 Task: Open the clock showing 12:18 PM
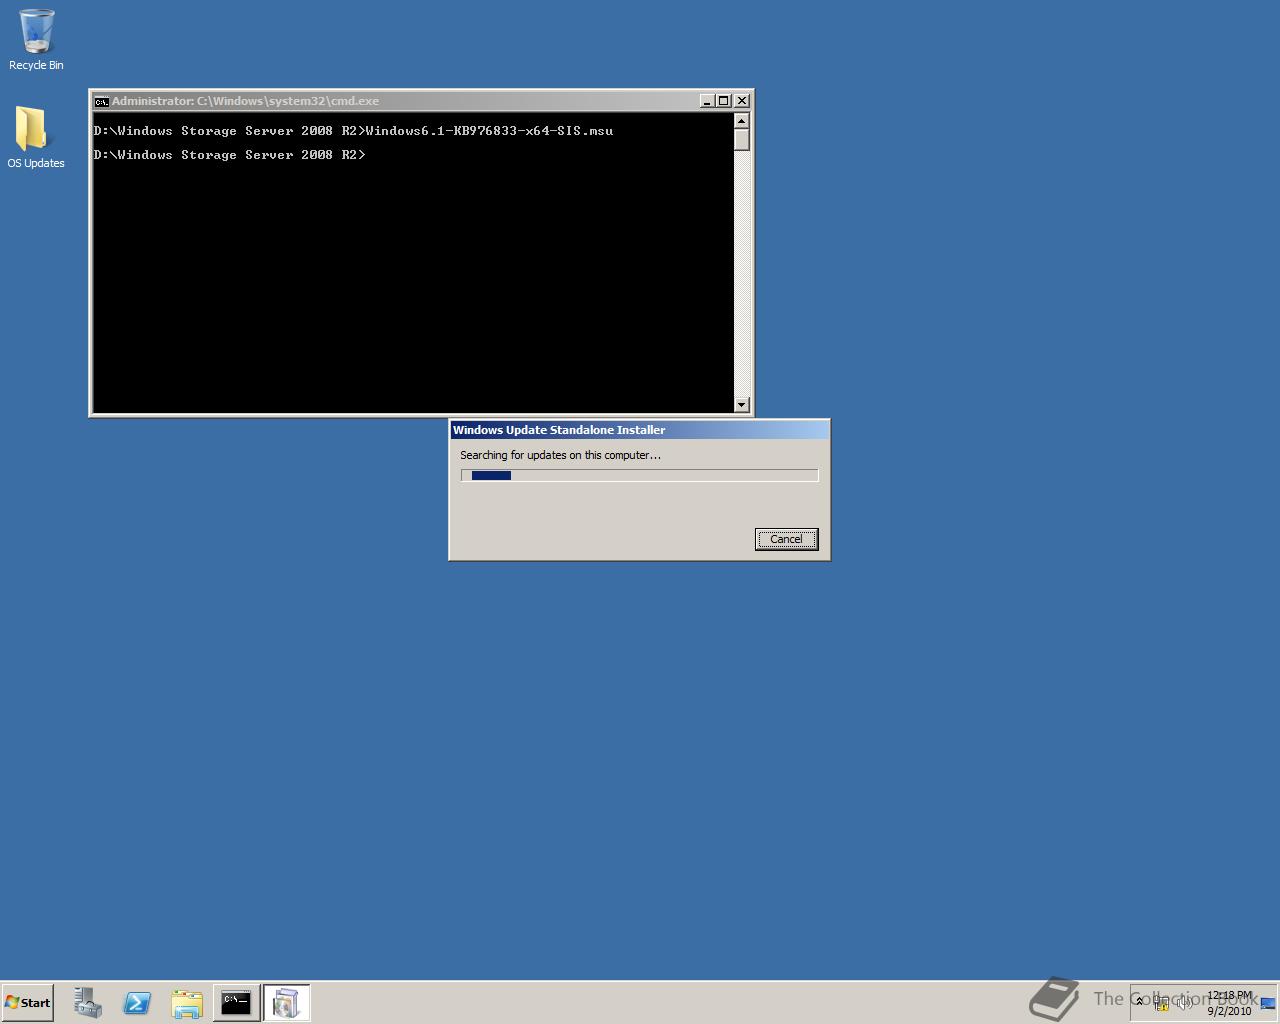1229,1003
